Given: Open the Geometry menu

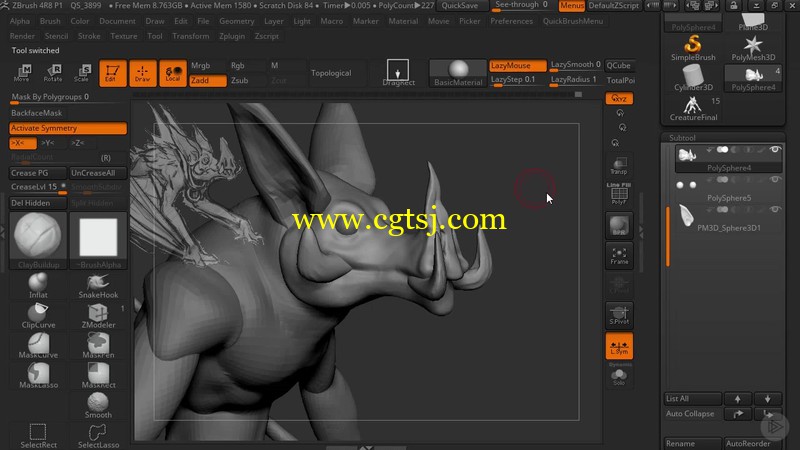Looking at the screenshot, I should click(x=236, y=21).
